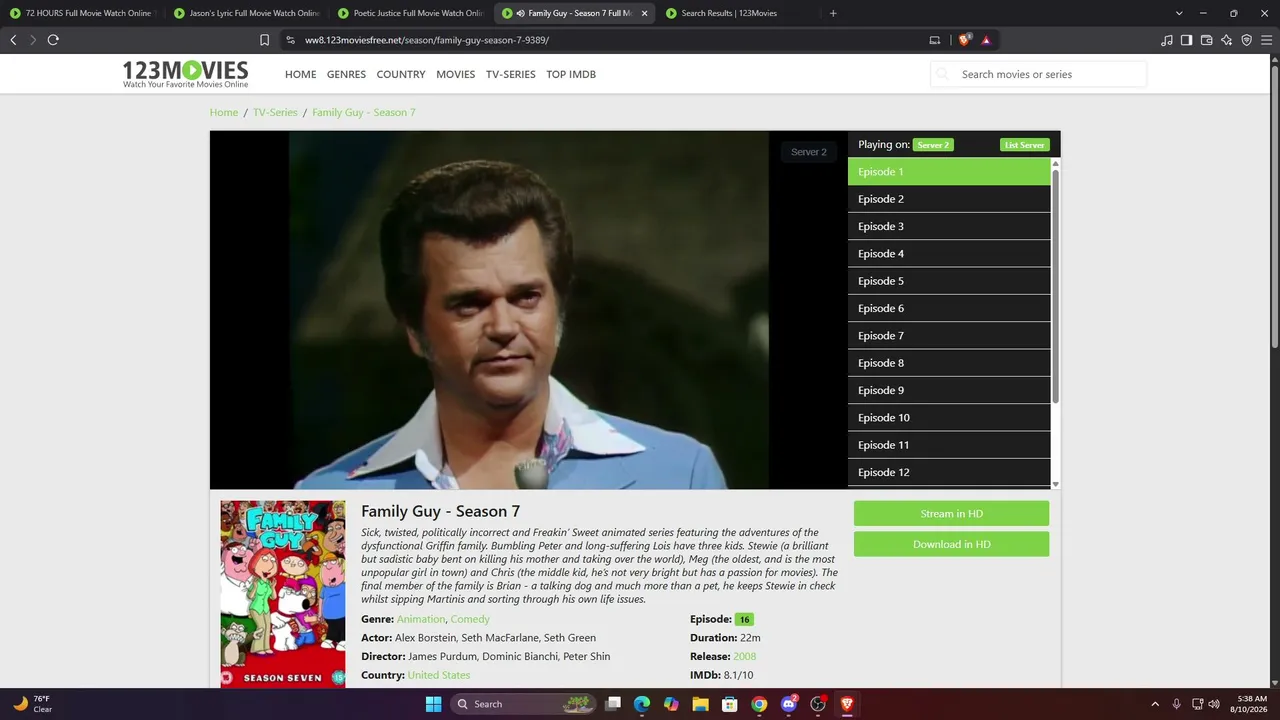This screenshot has height=720, width=1280.
Task: Open the tab search dropdown arrow
Action: coord(1179,13)
